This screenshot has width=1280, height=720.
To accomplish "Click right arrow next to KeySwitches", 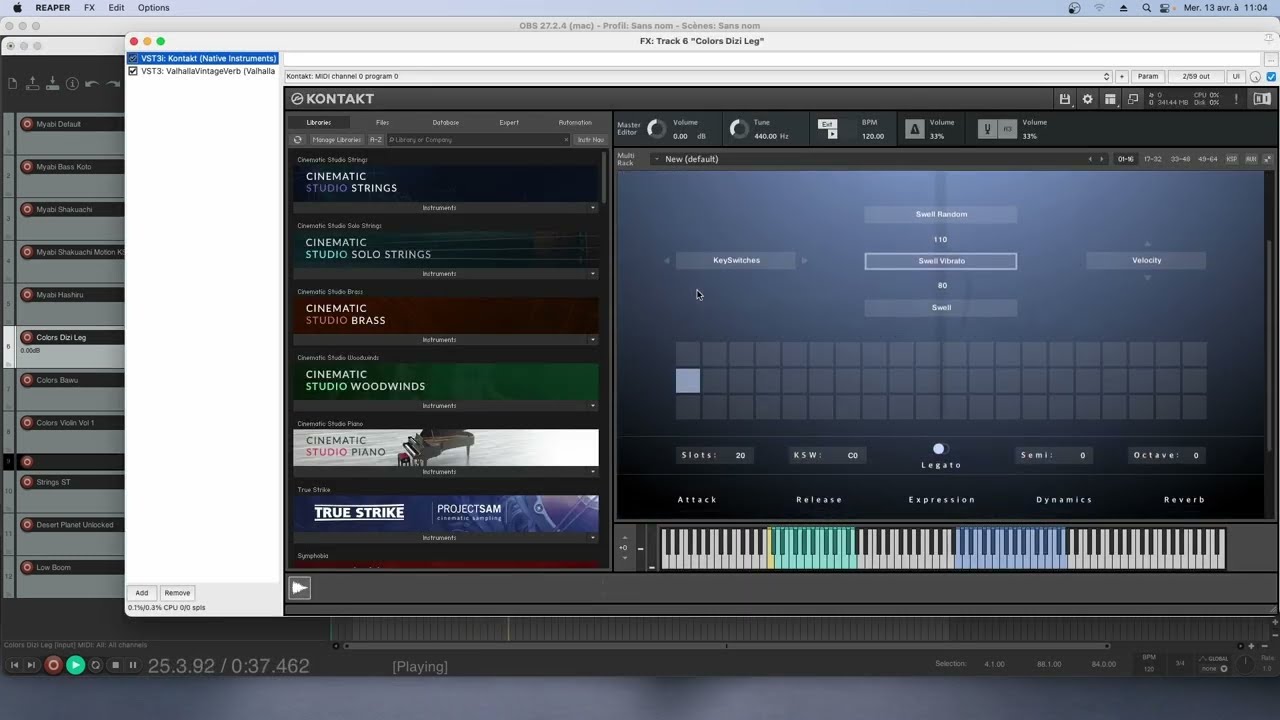I will (x=804, y=261).
